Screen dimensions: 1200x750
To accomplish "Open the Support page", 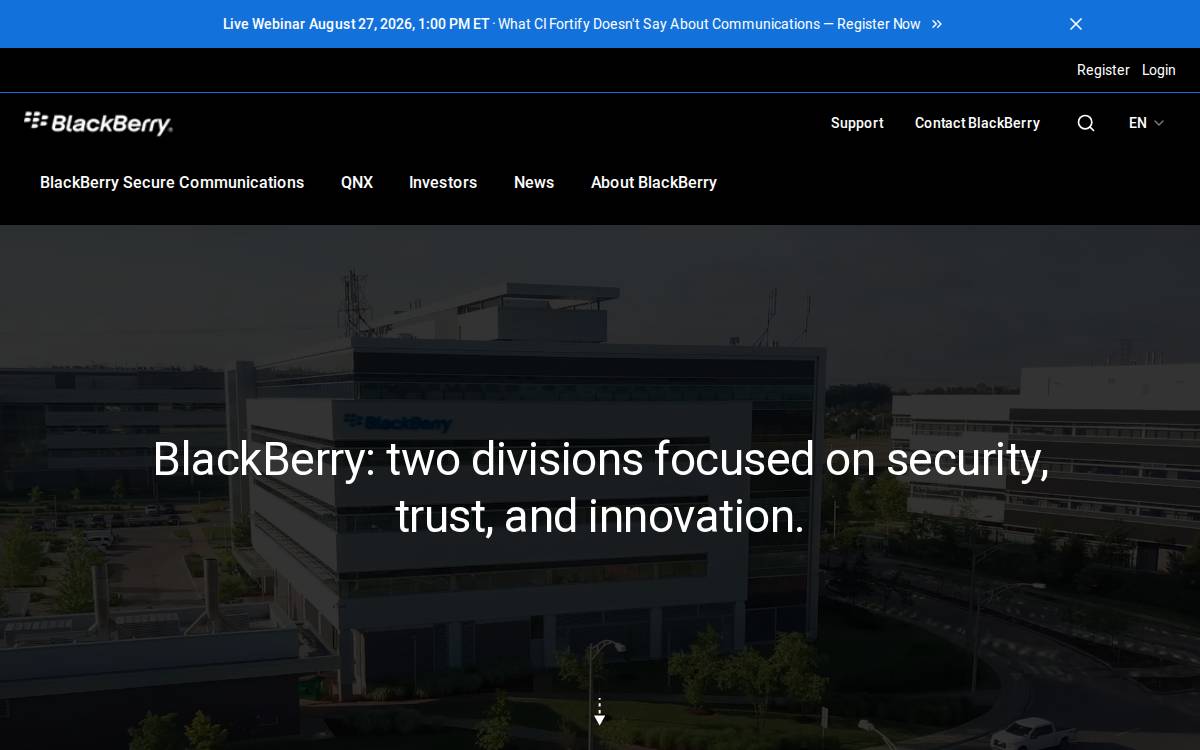I will 857,123.
